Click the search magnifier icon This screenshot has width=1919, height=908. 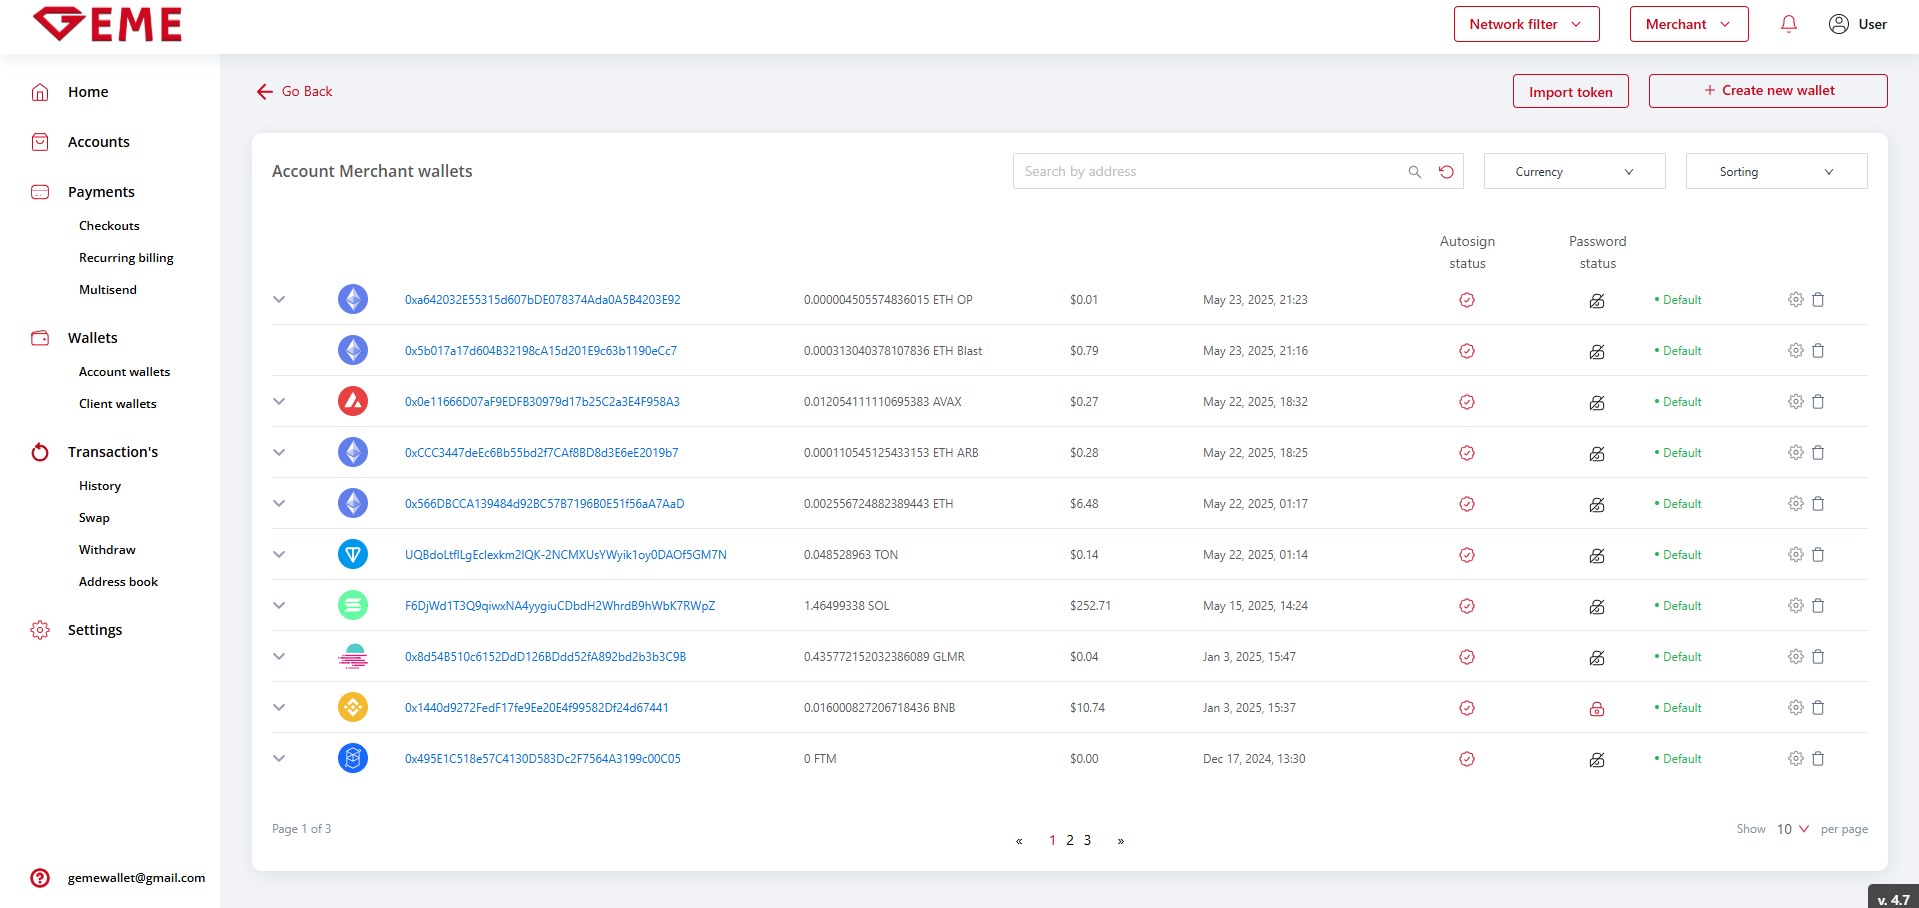point(1414,172)
